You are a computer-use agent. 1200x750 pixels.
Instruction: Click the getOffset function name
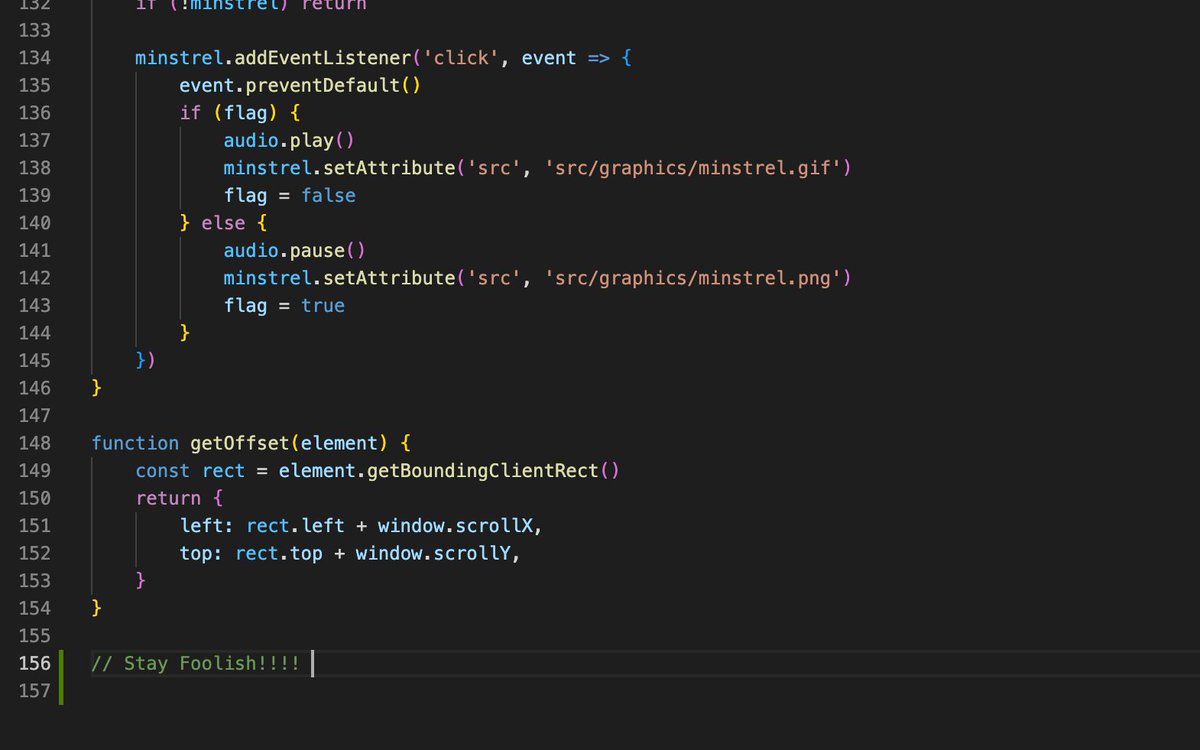click(240, 443)
